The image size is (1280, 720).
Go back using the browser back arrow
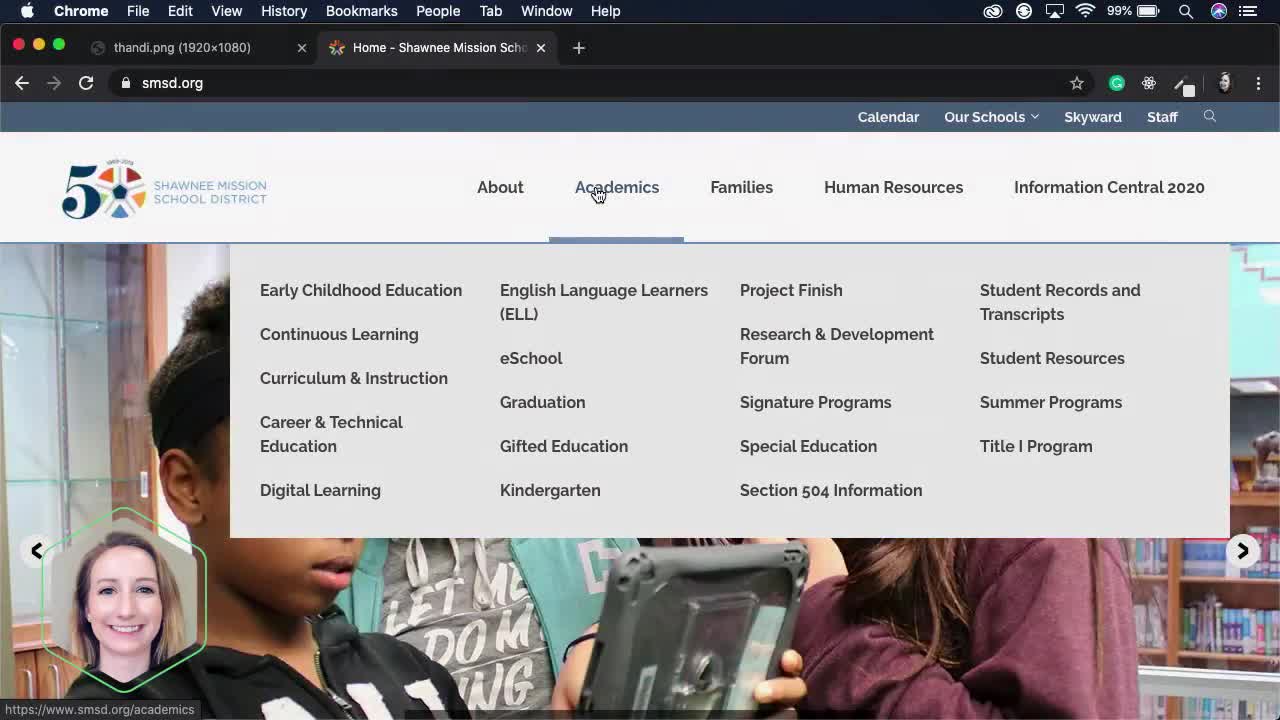(22, 83)
